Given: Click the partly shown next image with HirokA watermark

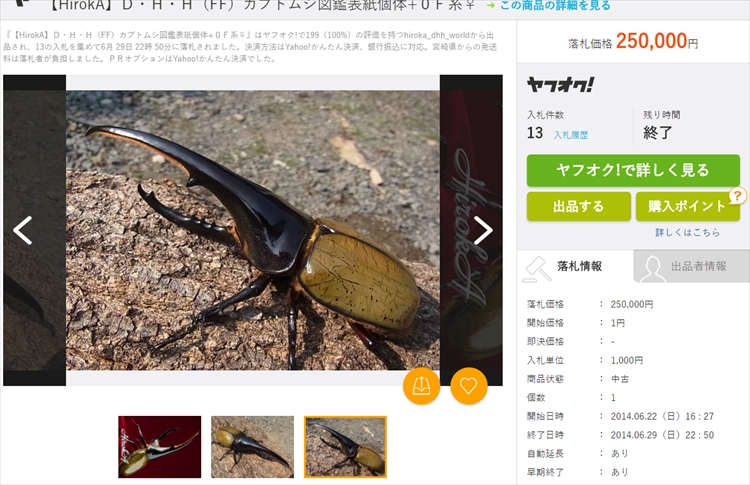Looking at the screenshot, I should (471, 230).
